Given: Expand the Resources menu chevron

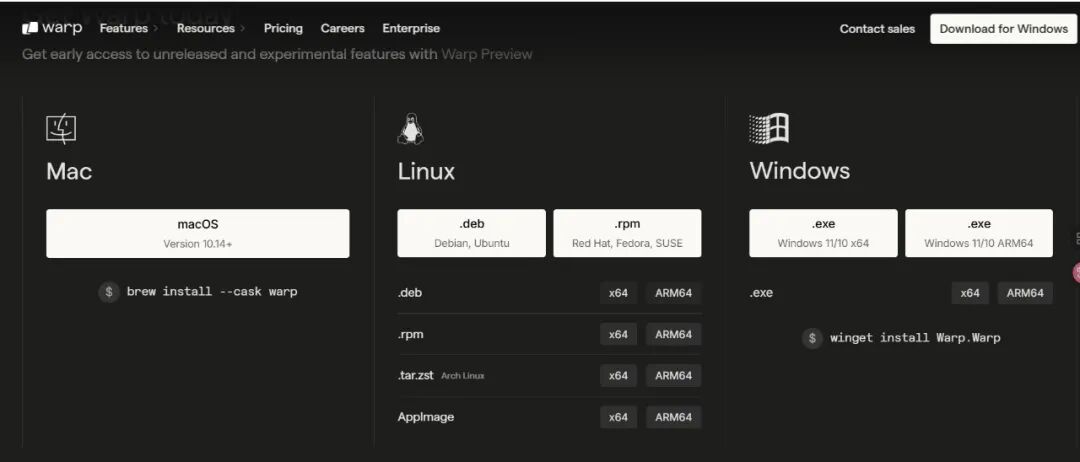Looking at the screenshot, I should [242, 29].
